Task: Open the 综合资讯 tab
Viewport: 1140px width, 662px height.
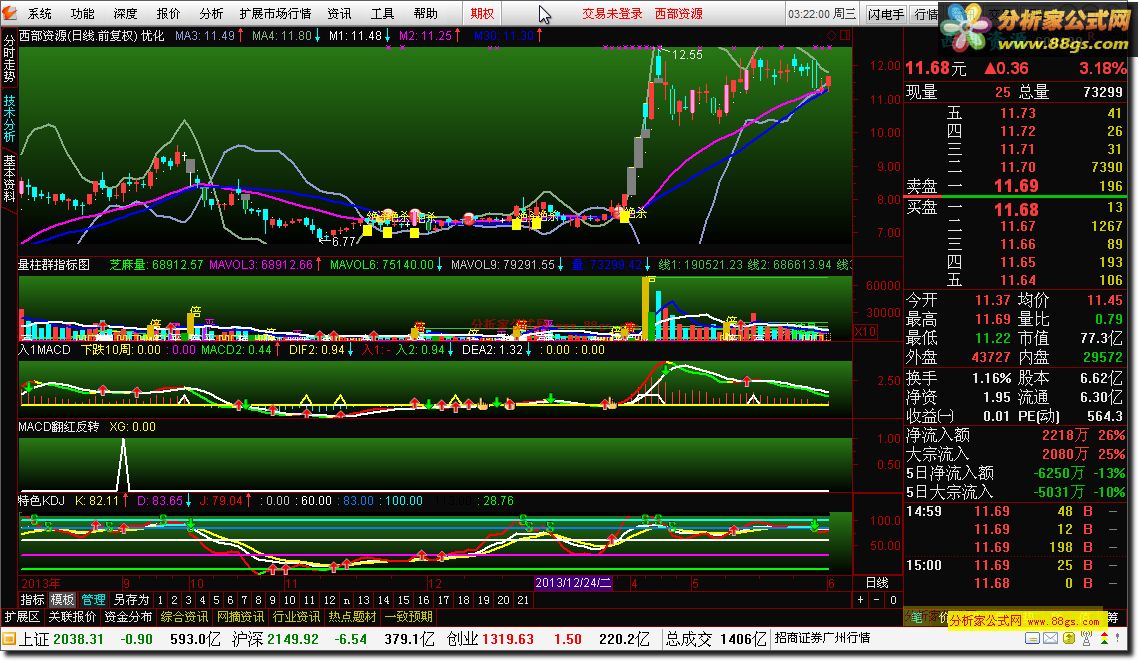Action: (x=184, y=617)
